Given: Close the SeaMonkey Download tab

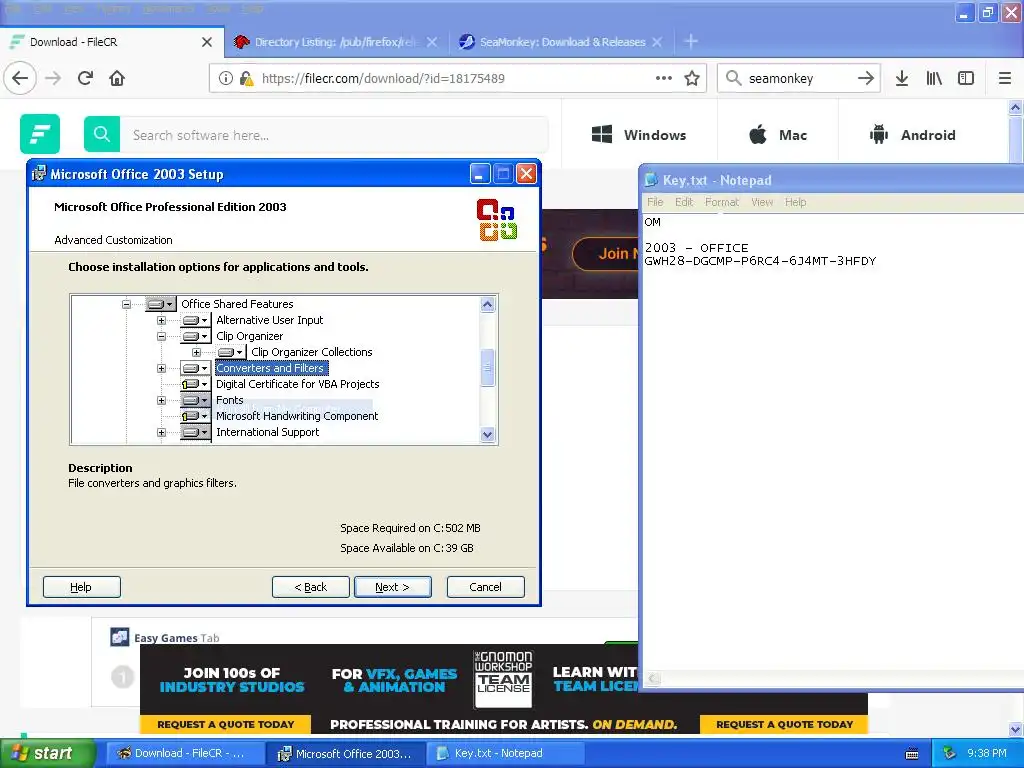Looking at the screenshot, I should [657, 42].
